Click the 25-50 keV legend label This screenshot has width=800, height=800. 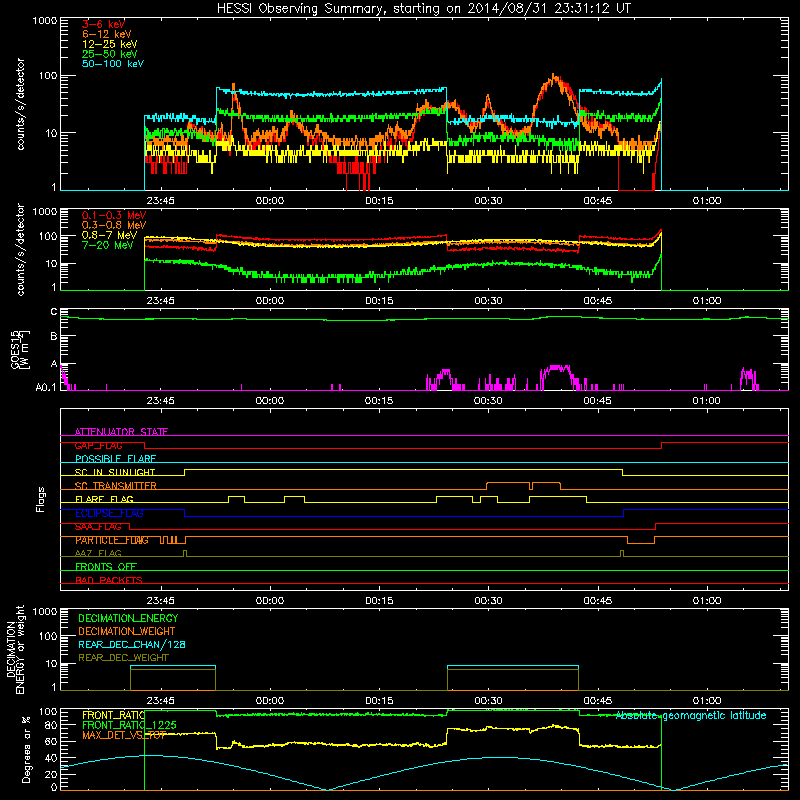tap(109, 54)
